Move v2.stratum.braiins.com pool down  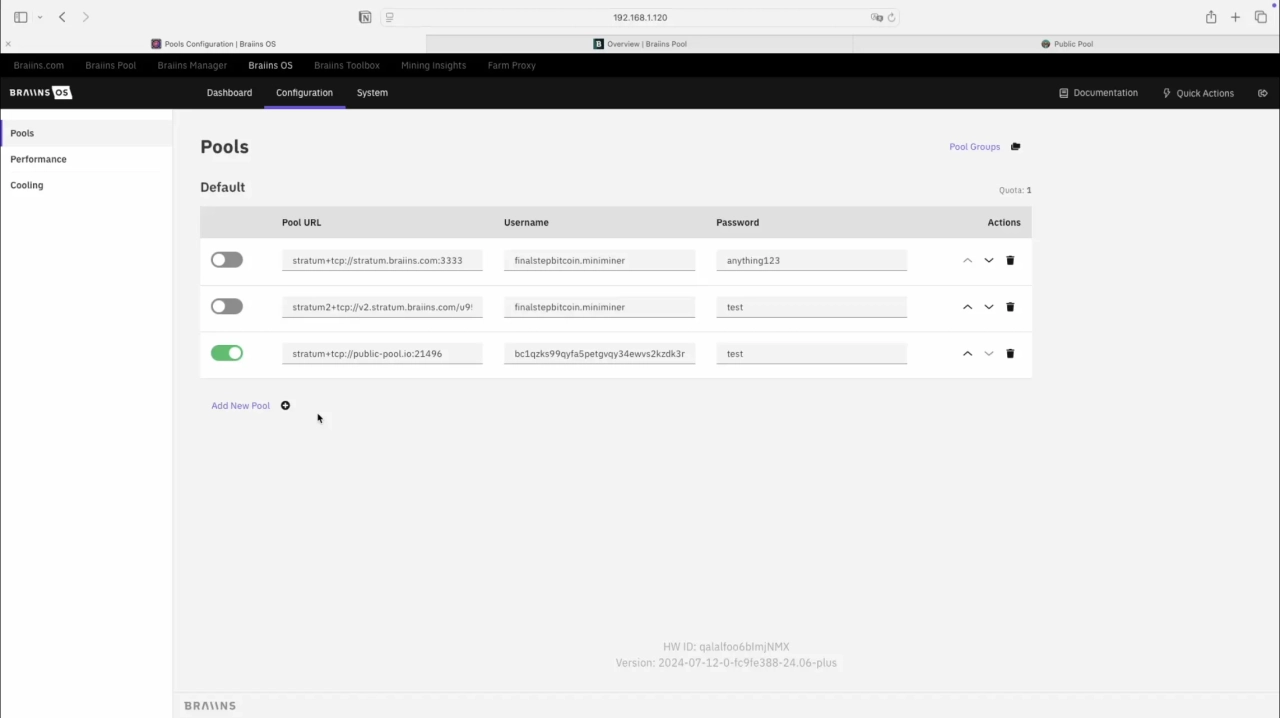pos(989,307)
